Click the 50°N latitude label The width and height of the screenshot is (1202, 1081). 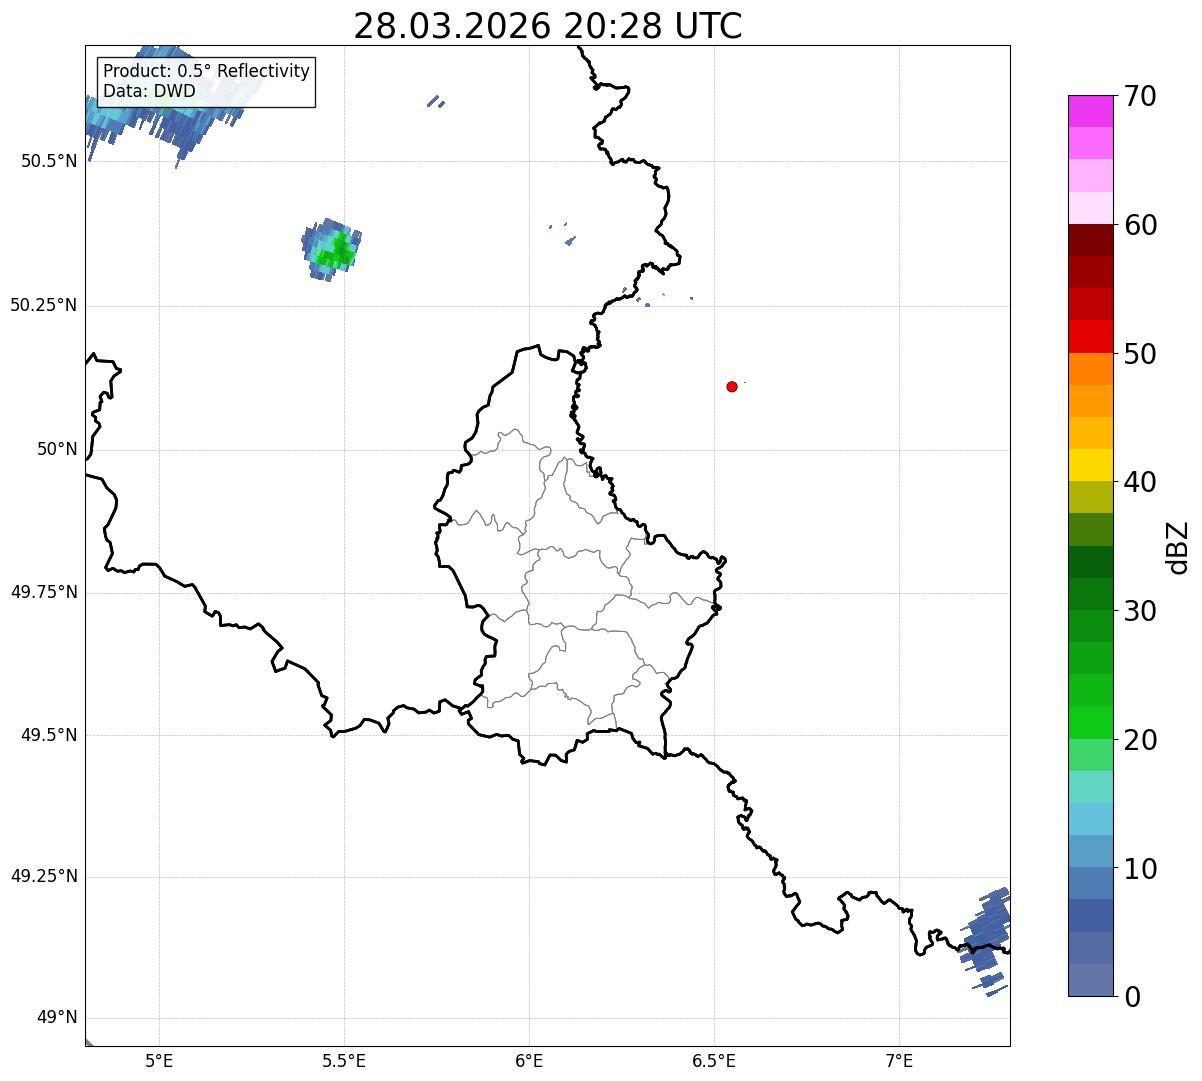pos(57,449)
